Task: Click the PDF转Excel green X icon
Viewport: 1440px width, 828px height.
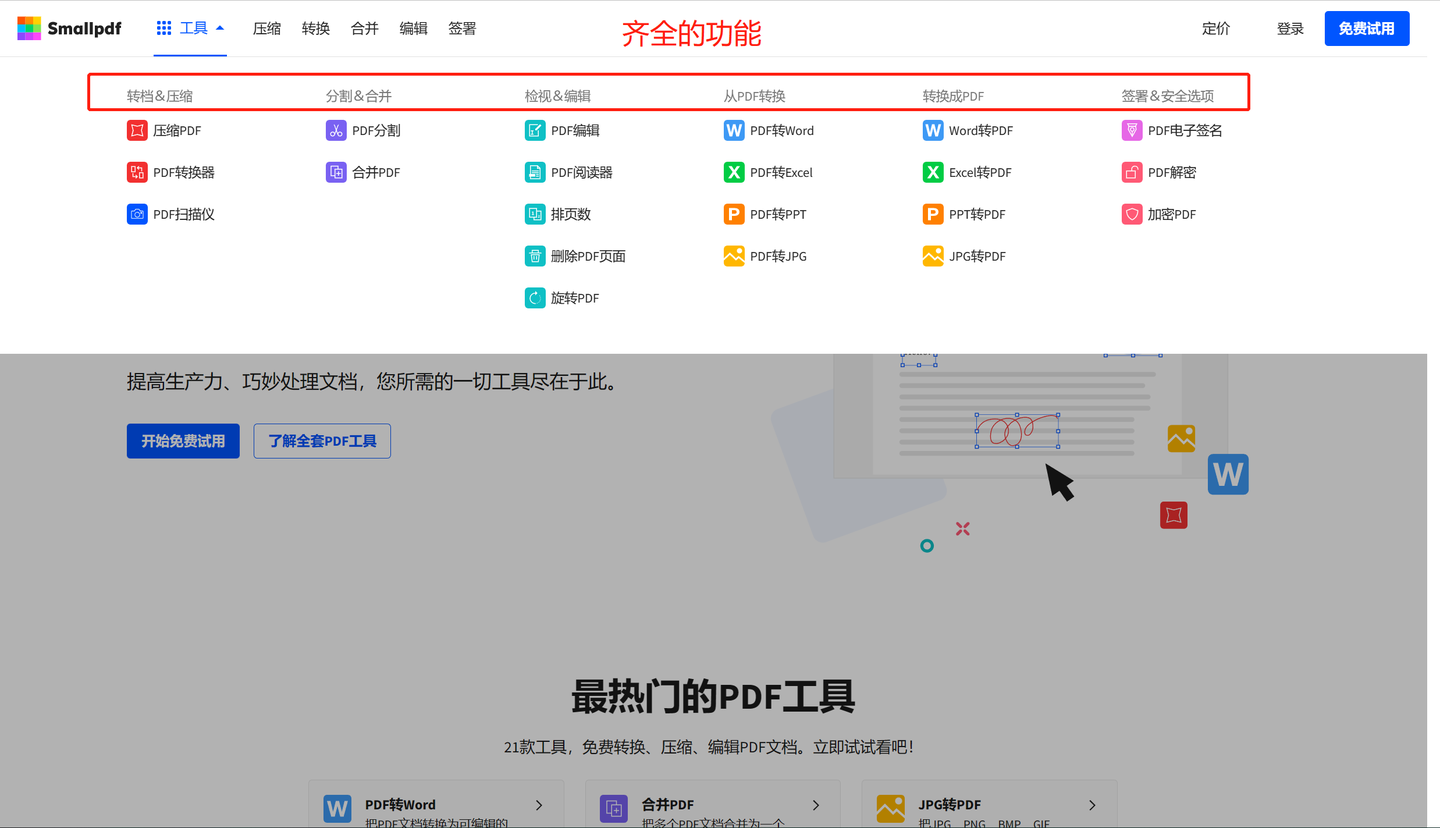Action: 734,172
